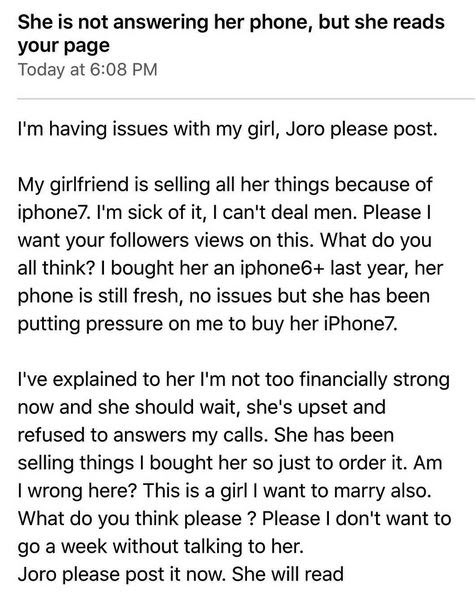Click the "Today at 6:08 PM" timestamp

pyautogui.click(x=88, y=70)
